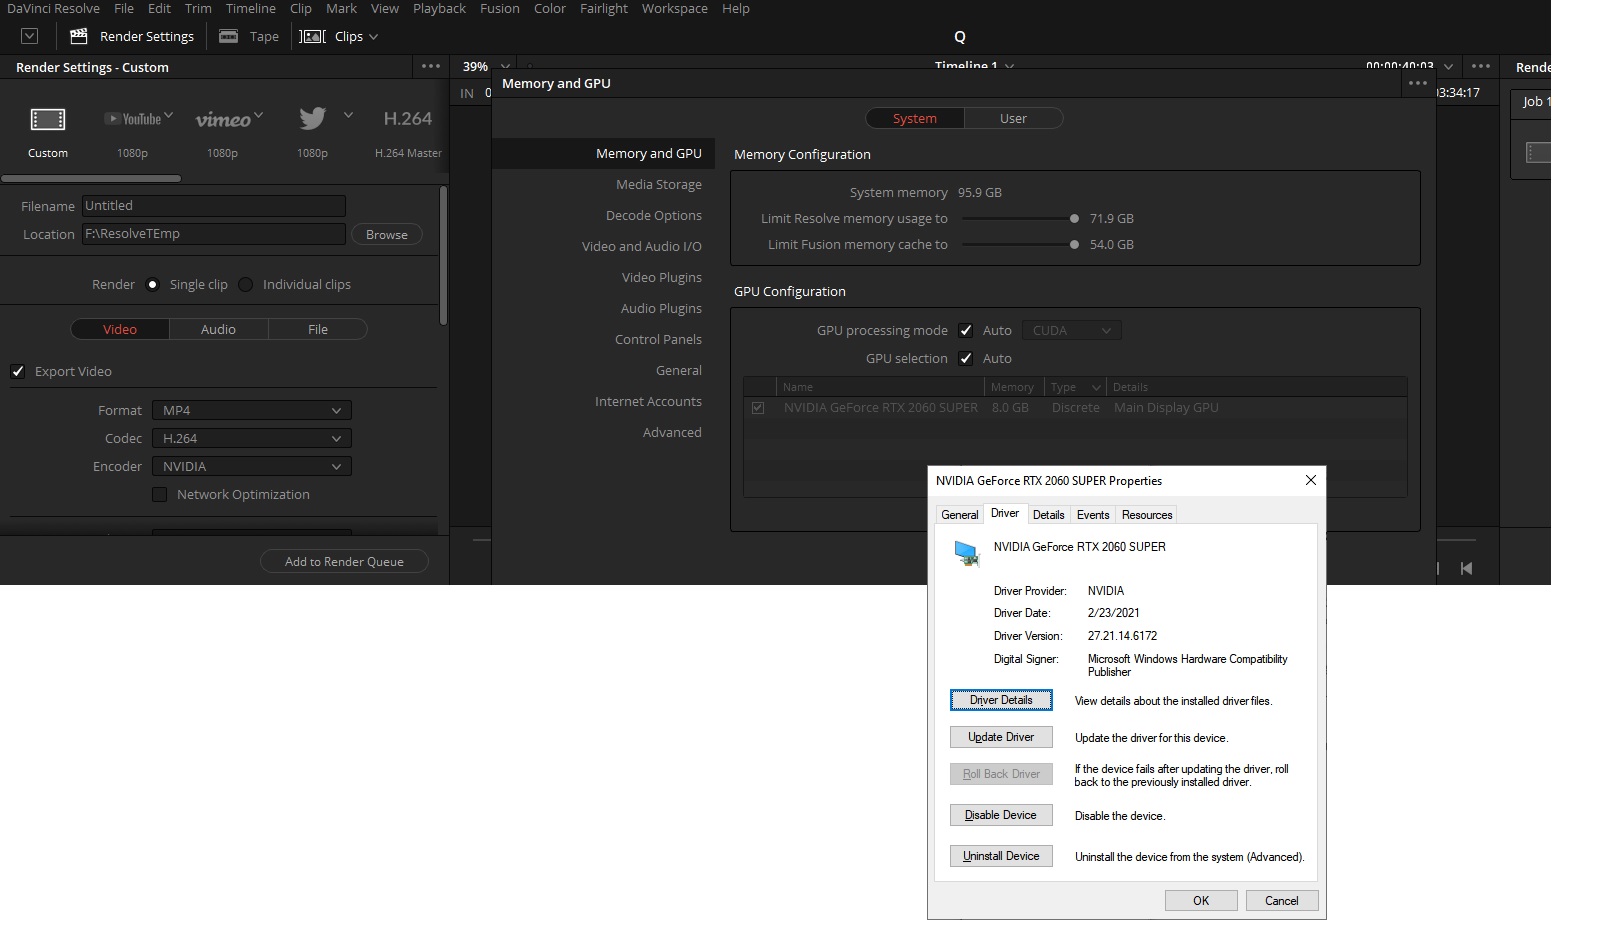The width and height of the screenshot is (1598, 935).
Task: Choose the Twitter 1080p preset icon
Action: 312,118
